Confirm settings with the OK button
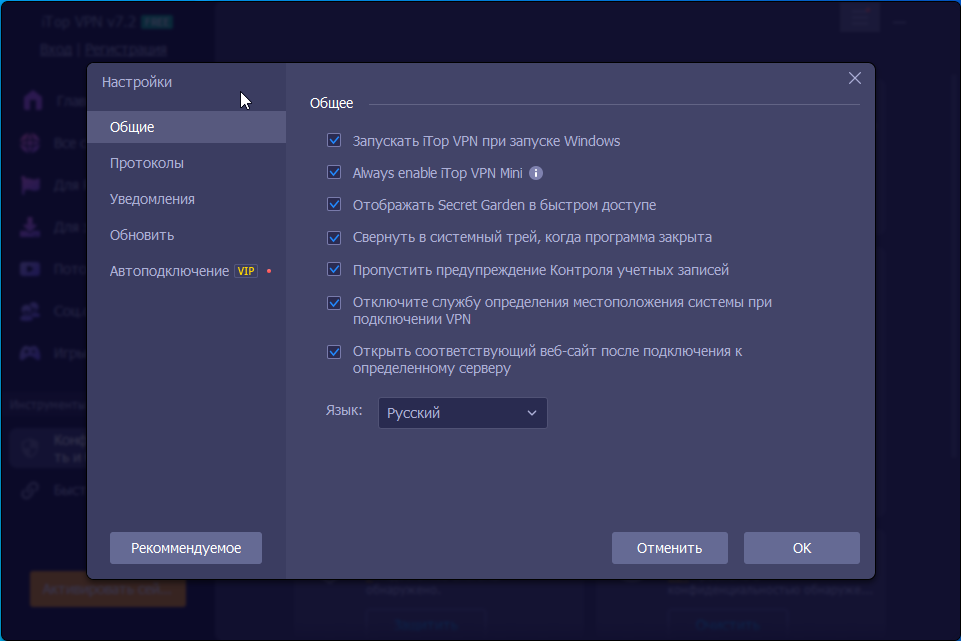Screen dimensions: 961x641 pos(801,548)
